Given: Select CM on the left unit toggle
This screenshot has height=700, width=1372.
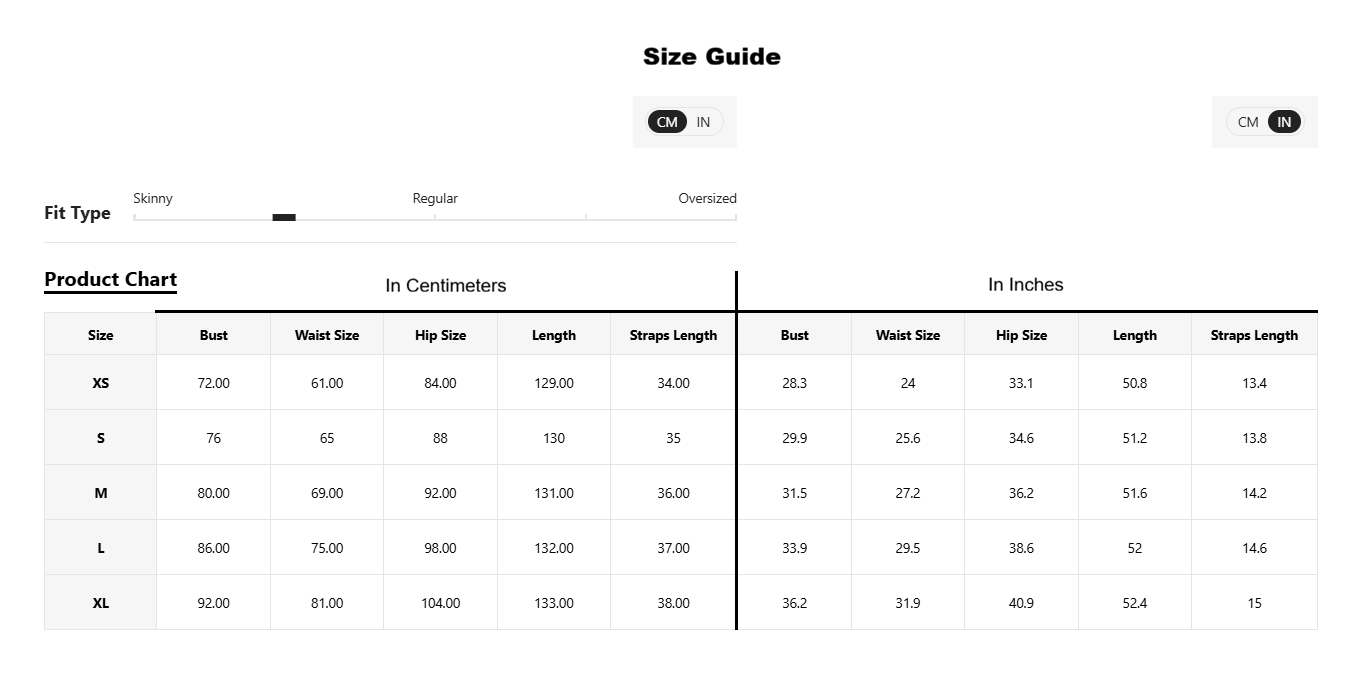Looking at the screenshot, I should click(667, 122).
